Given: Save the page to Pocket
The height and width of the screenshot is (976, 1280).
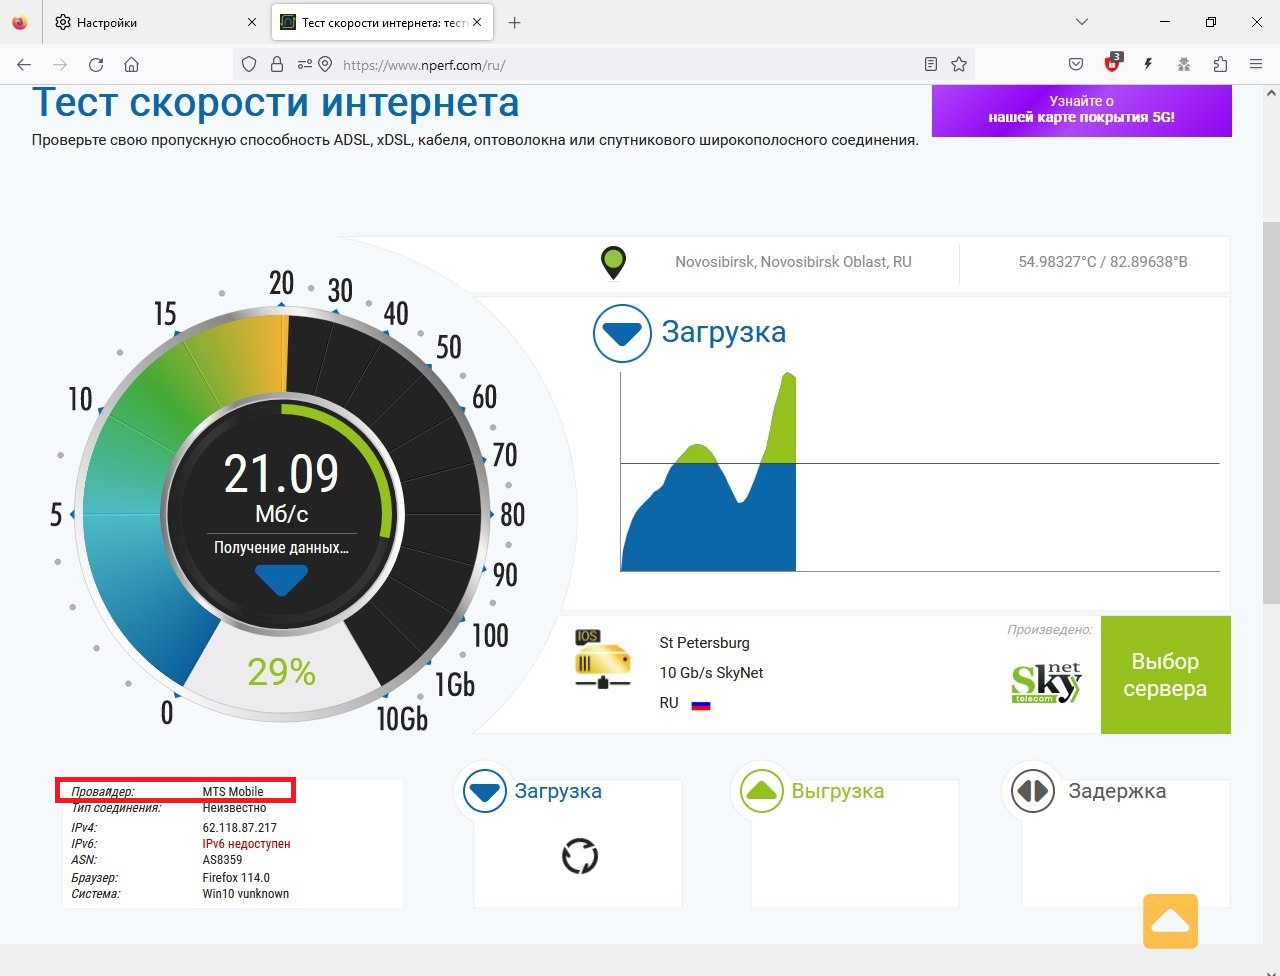Looking at the screenshot, I should point(1076,65).
